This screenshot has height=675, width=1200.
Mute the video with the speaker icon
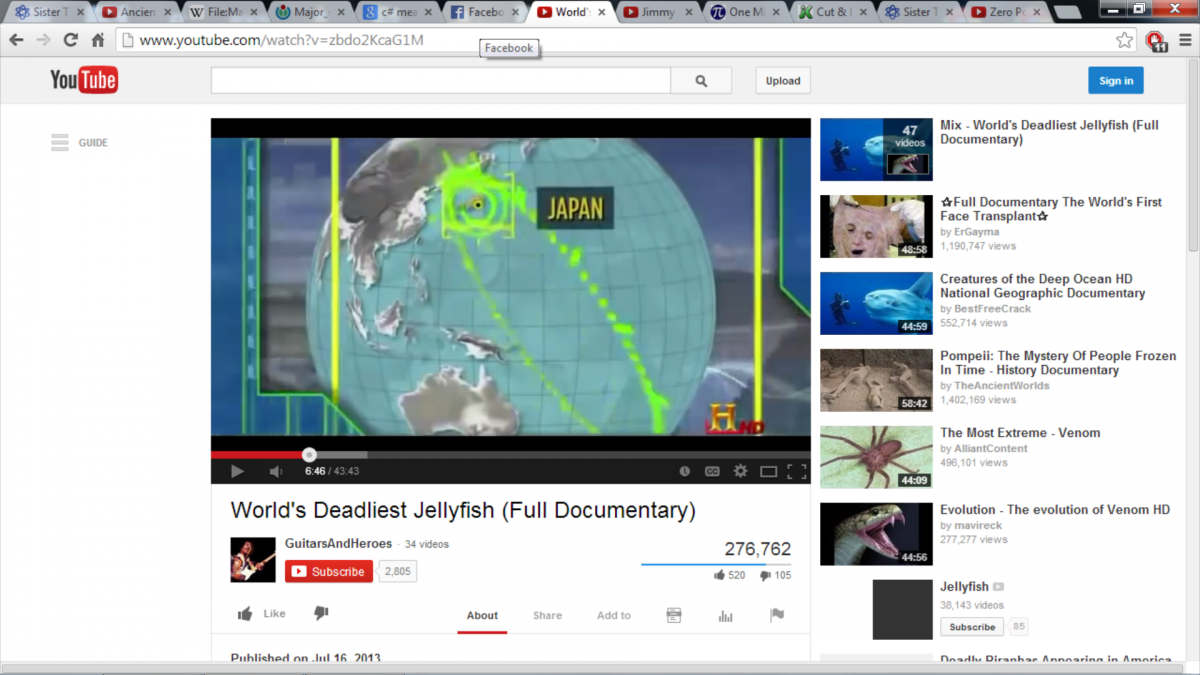[275, 471]
